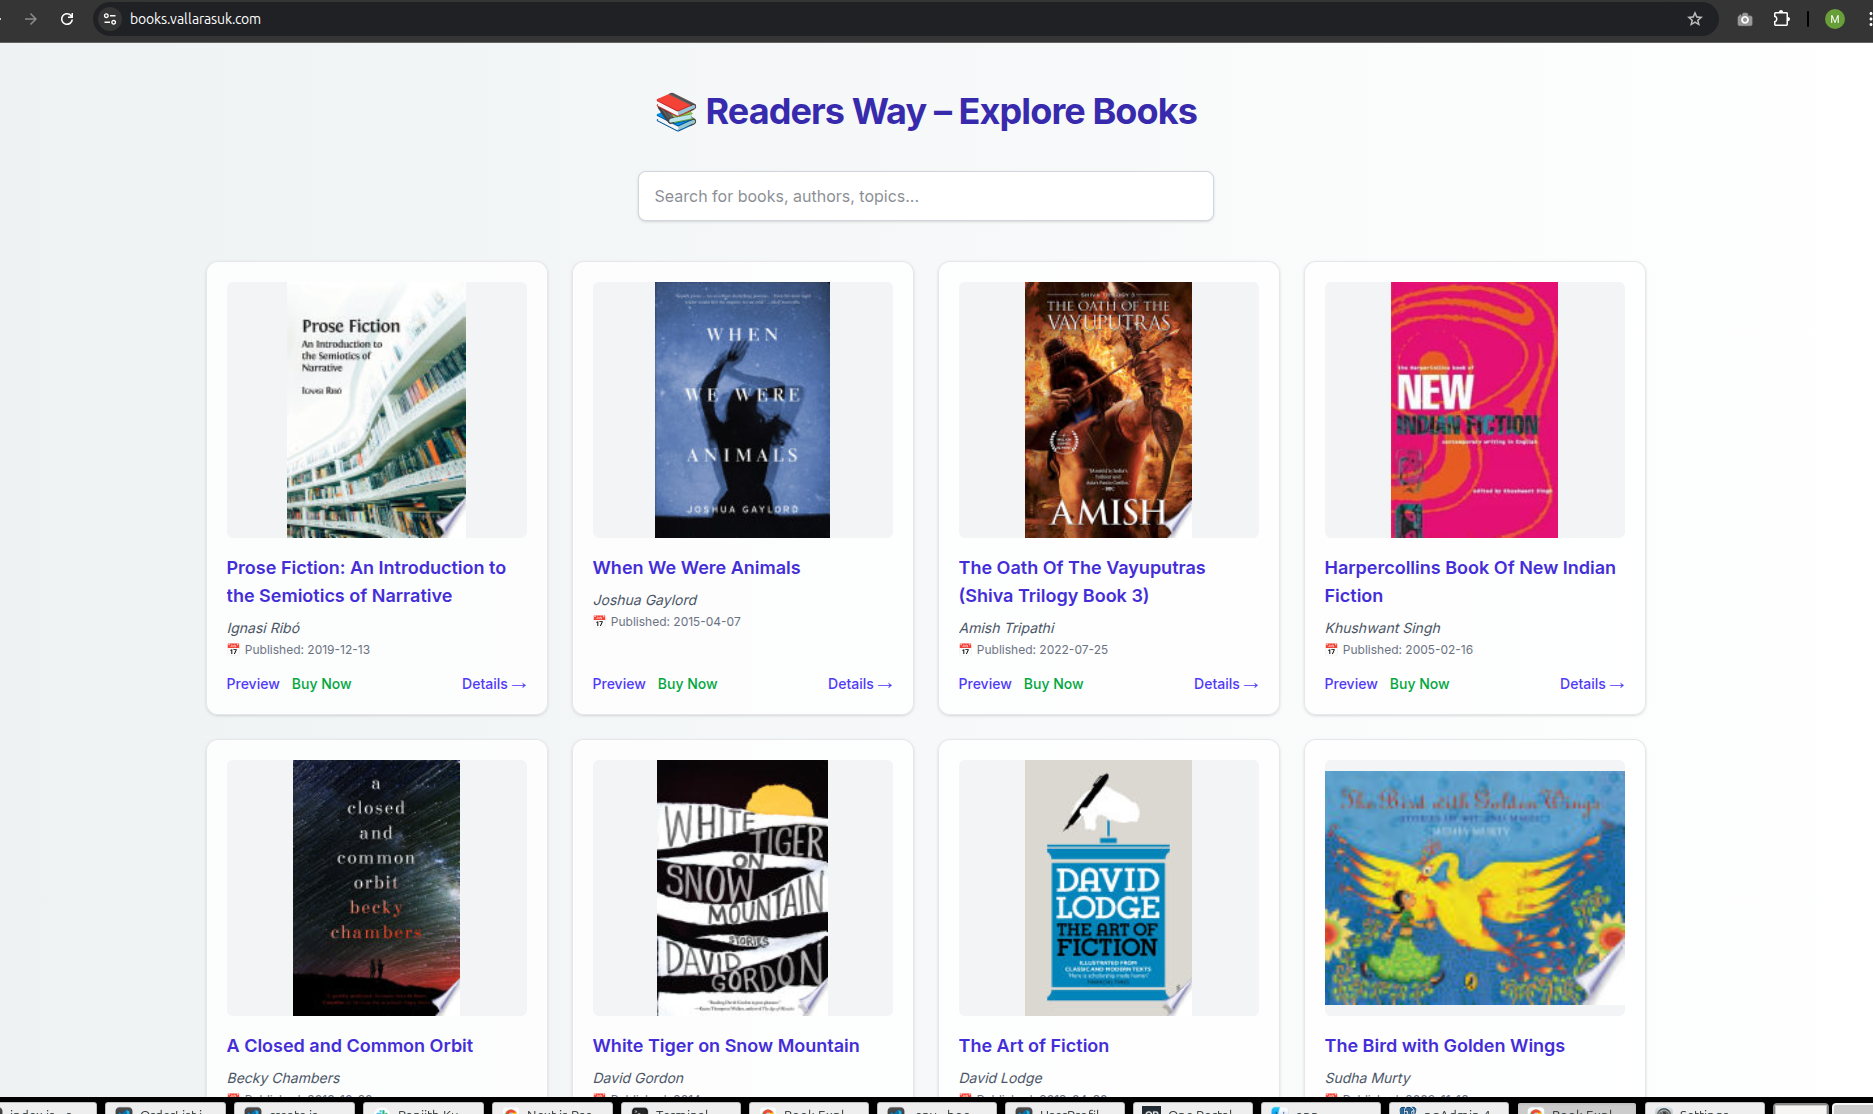Buy Now for When We Were Animals
The height and width of the screenshot is (1114, 1873).
tap(688, 684)
